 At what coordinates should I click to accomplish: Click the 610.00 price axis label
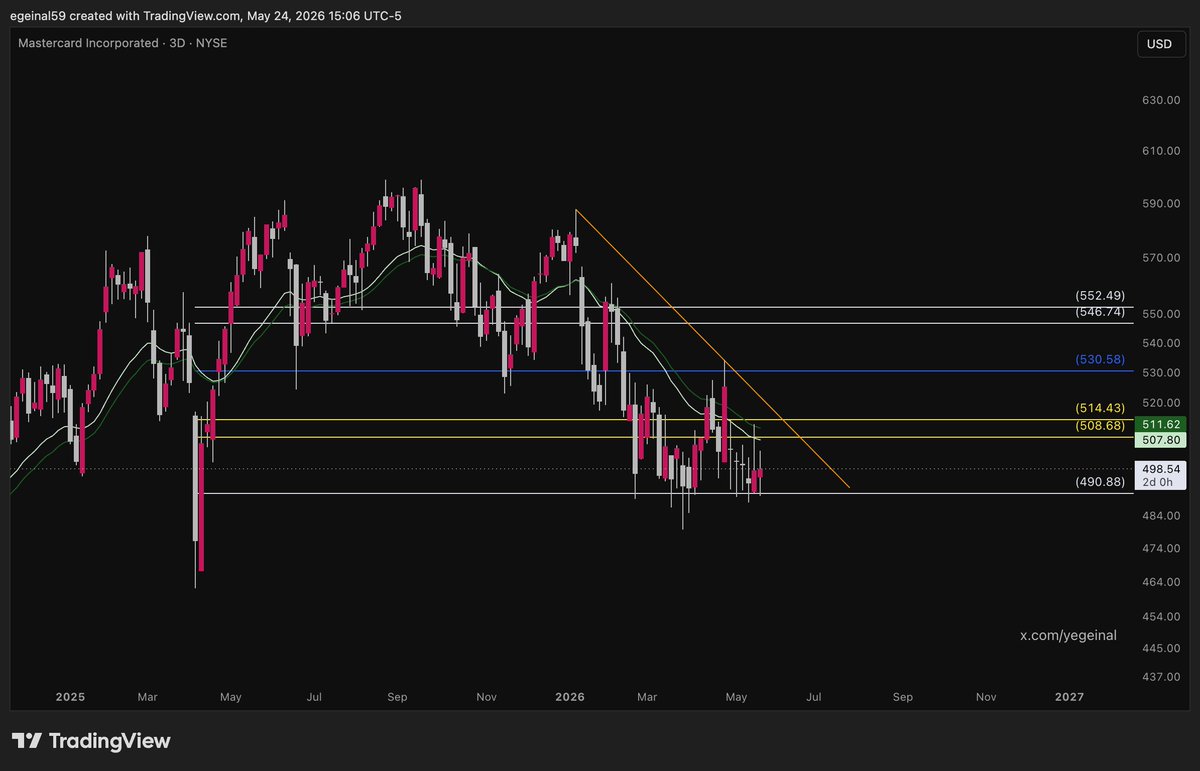[x=1161, y=151]
